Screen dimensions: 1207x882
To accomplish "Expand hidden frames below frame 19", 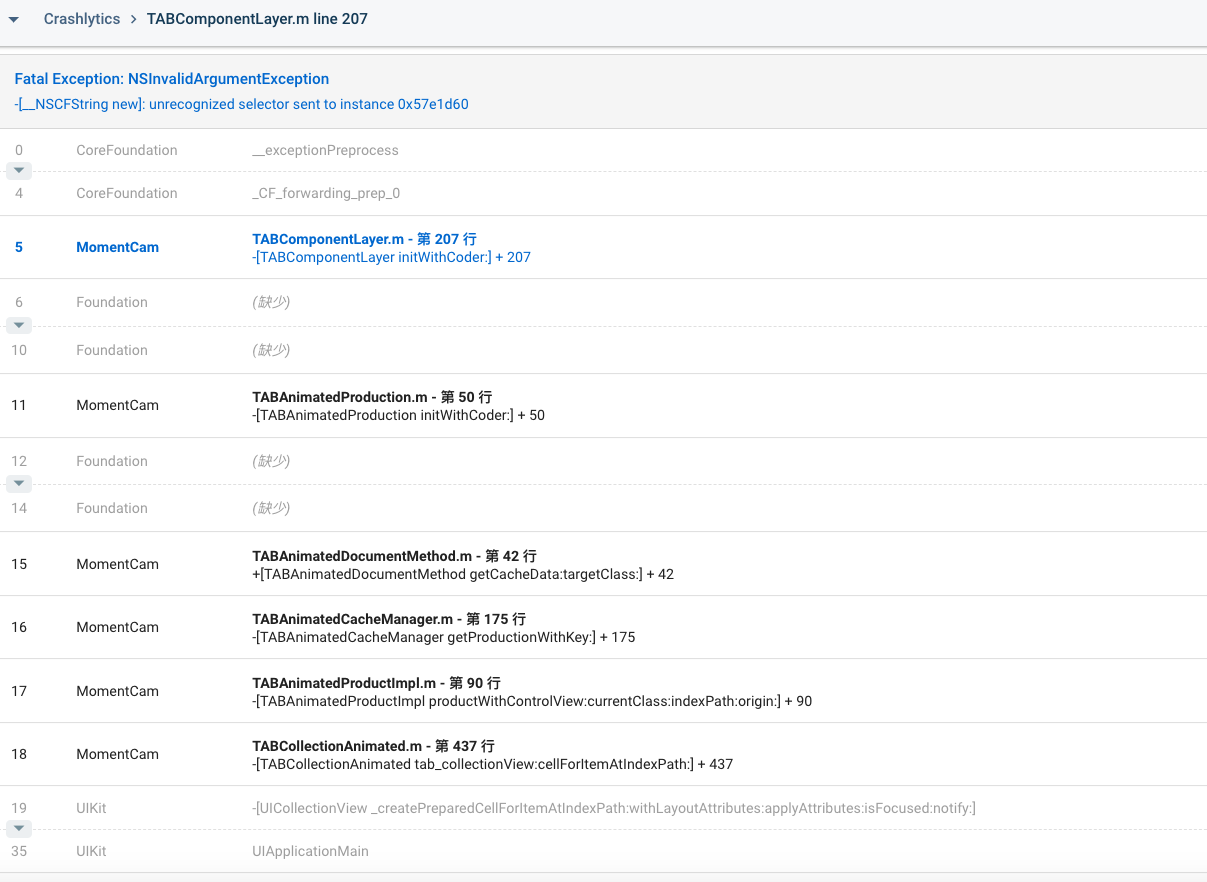I will [19, 829].
